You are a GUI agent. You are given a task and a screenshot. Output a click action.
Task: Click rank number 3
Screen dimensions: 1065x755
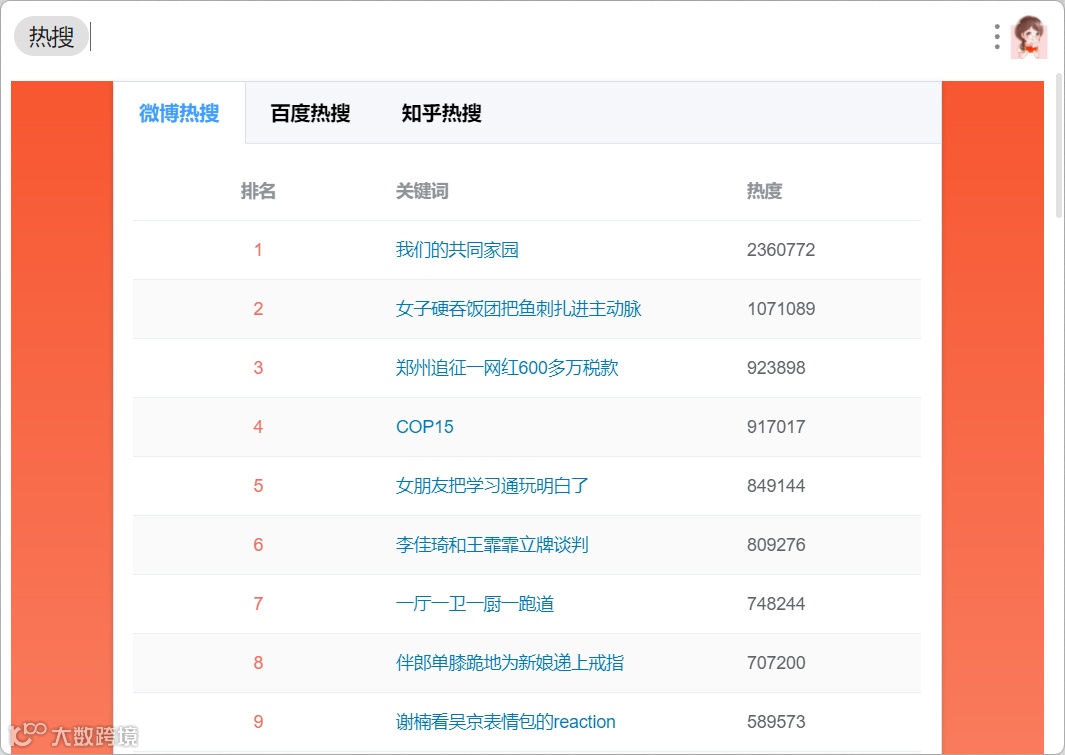258,368
